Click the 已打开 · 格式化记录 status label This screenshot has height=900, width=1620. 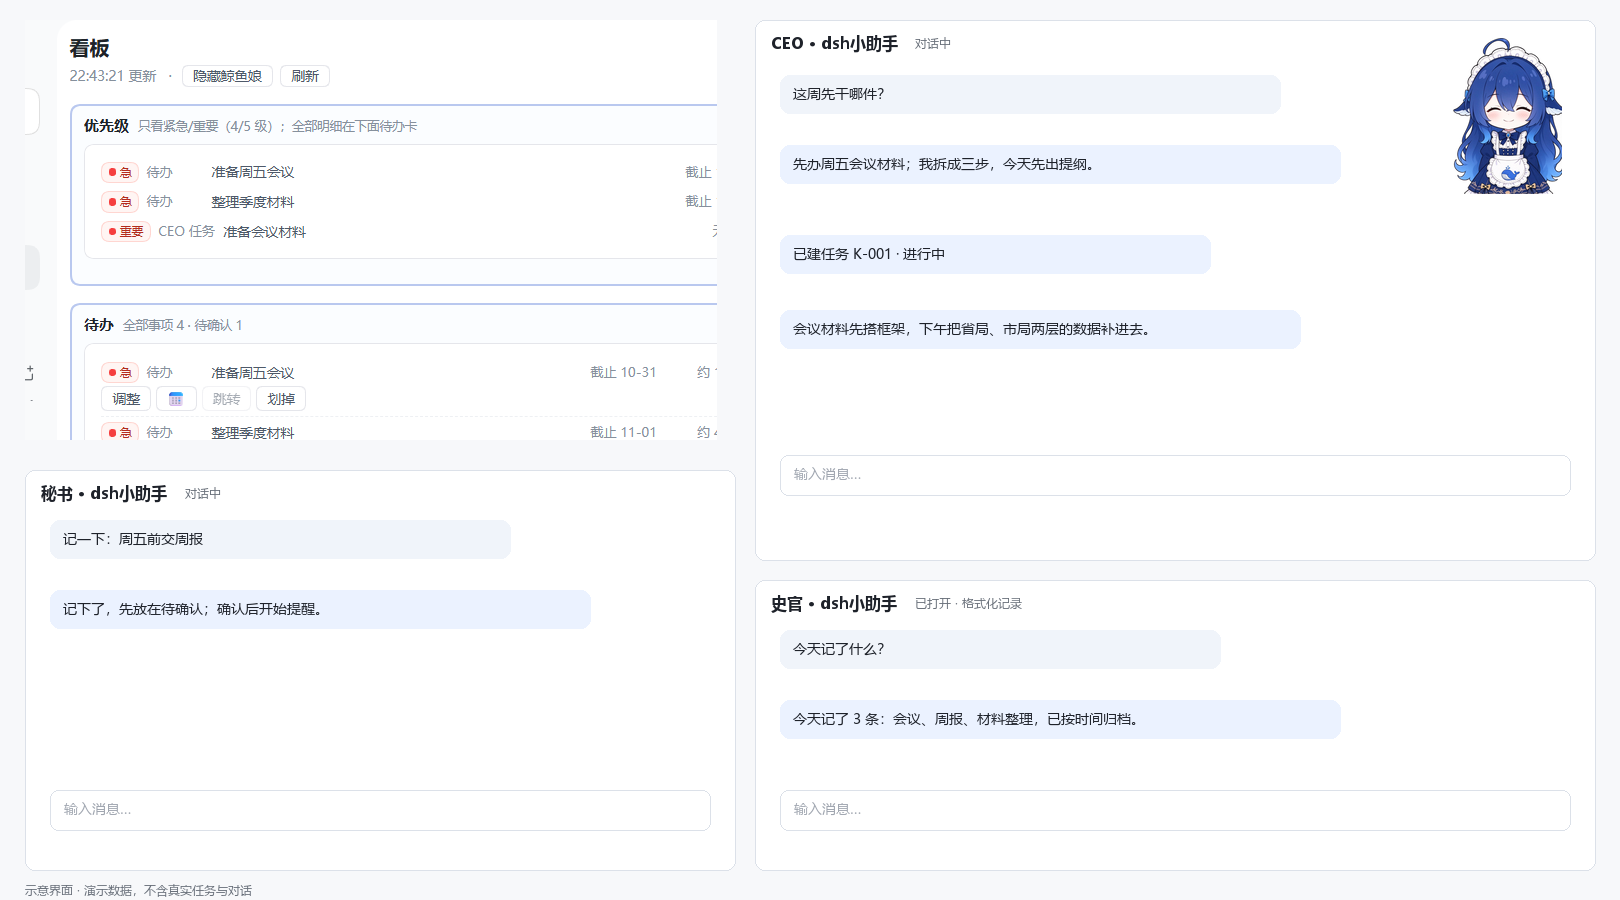[x=968, y=603]
